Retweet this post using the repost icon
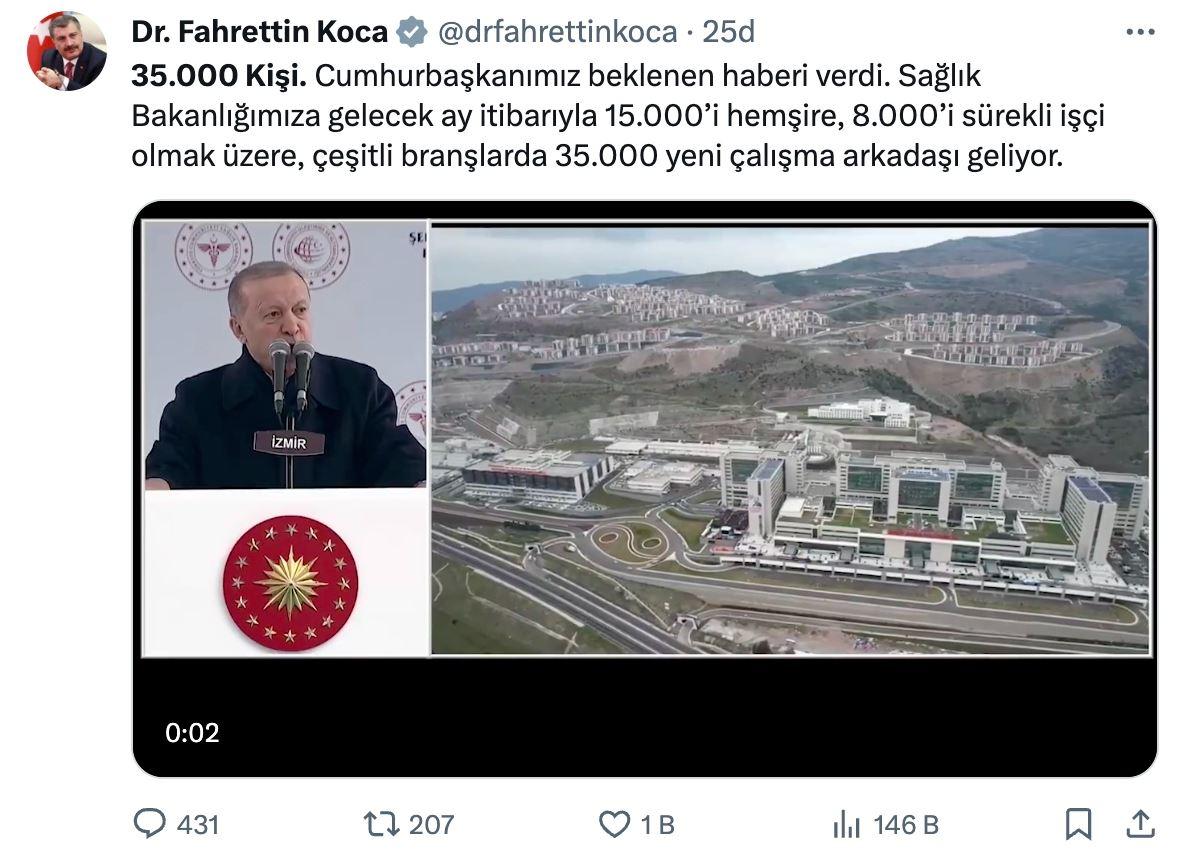 382,824
